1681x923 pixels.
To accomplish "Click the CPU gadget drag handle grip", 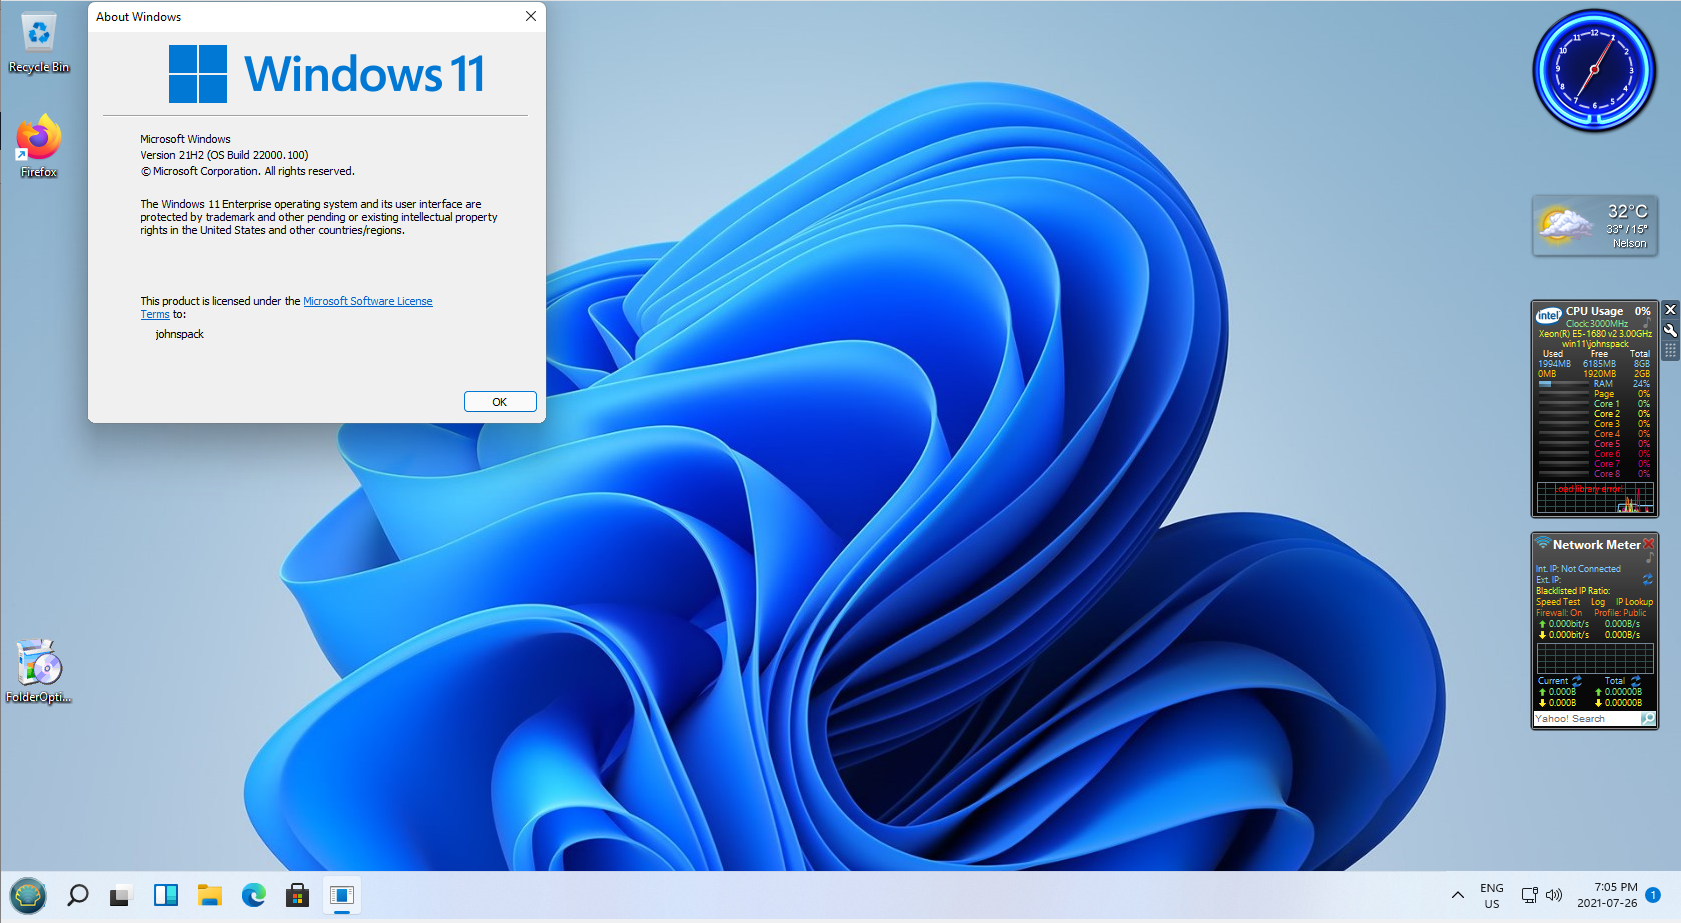I will click(x=1670, y=351).
